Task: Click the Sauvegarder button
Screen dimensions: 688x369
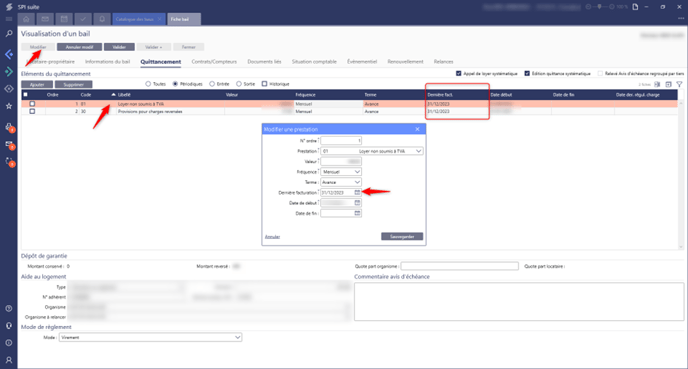Action: (402, 236)
